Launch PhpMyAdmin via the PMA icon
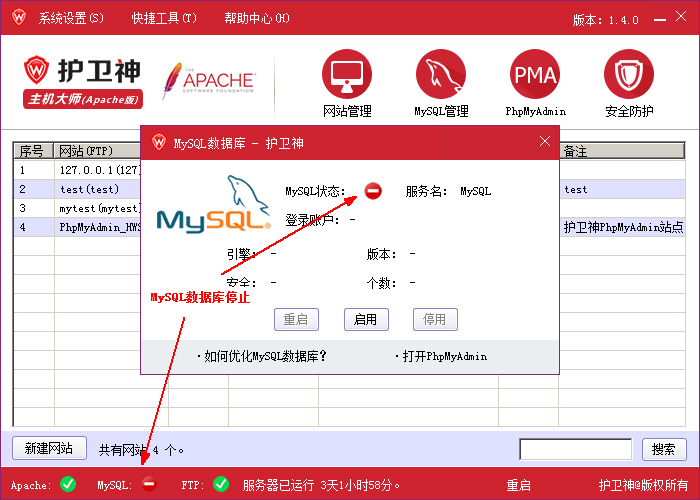 tap(535, 75)
